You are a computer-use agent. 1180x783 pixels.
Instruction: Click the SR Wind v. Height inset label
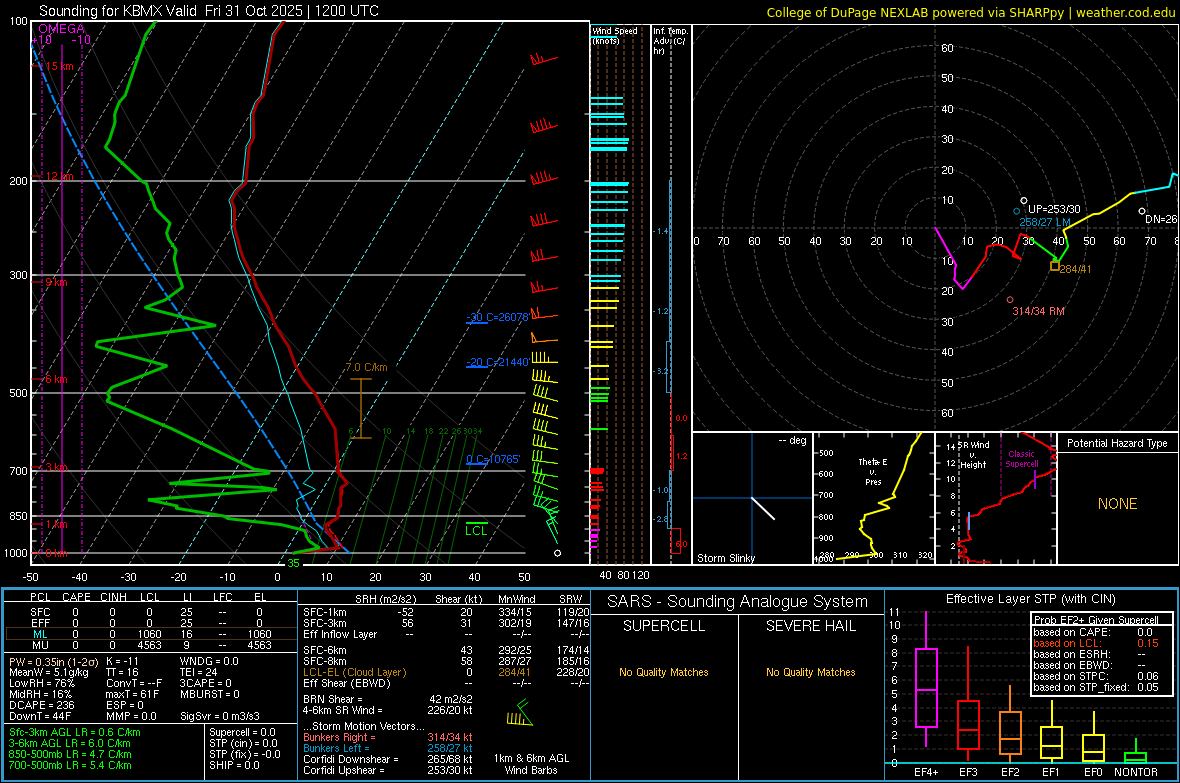[973, 455]
